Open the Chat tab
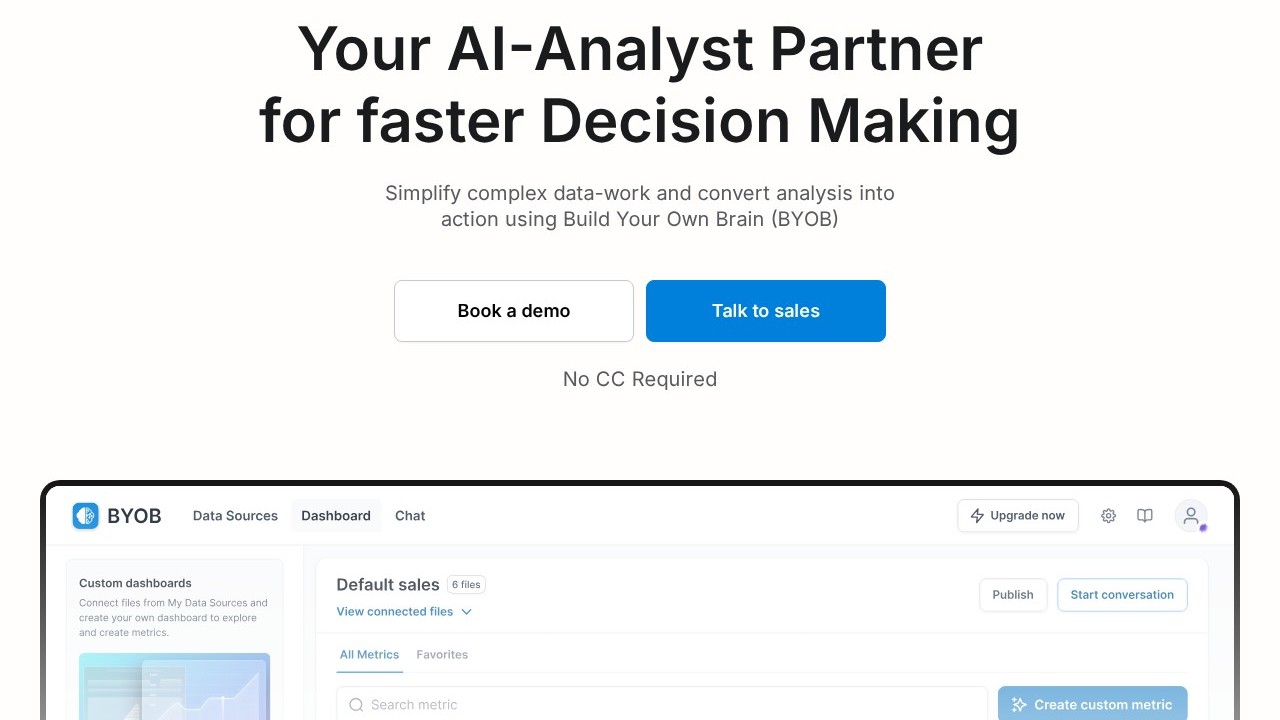Screen dimensions: 1280x720 (410, 516)
